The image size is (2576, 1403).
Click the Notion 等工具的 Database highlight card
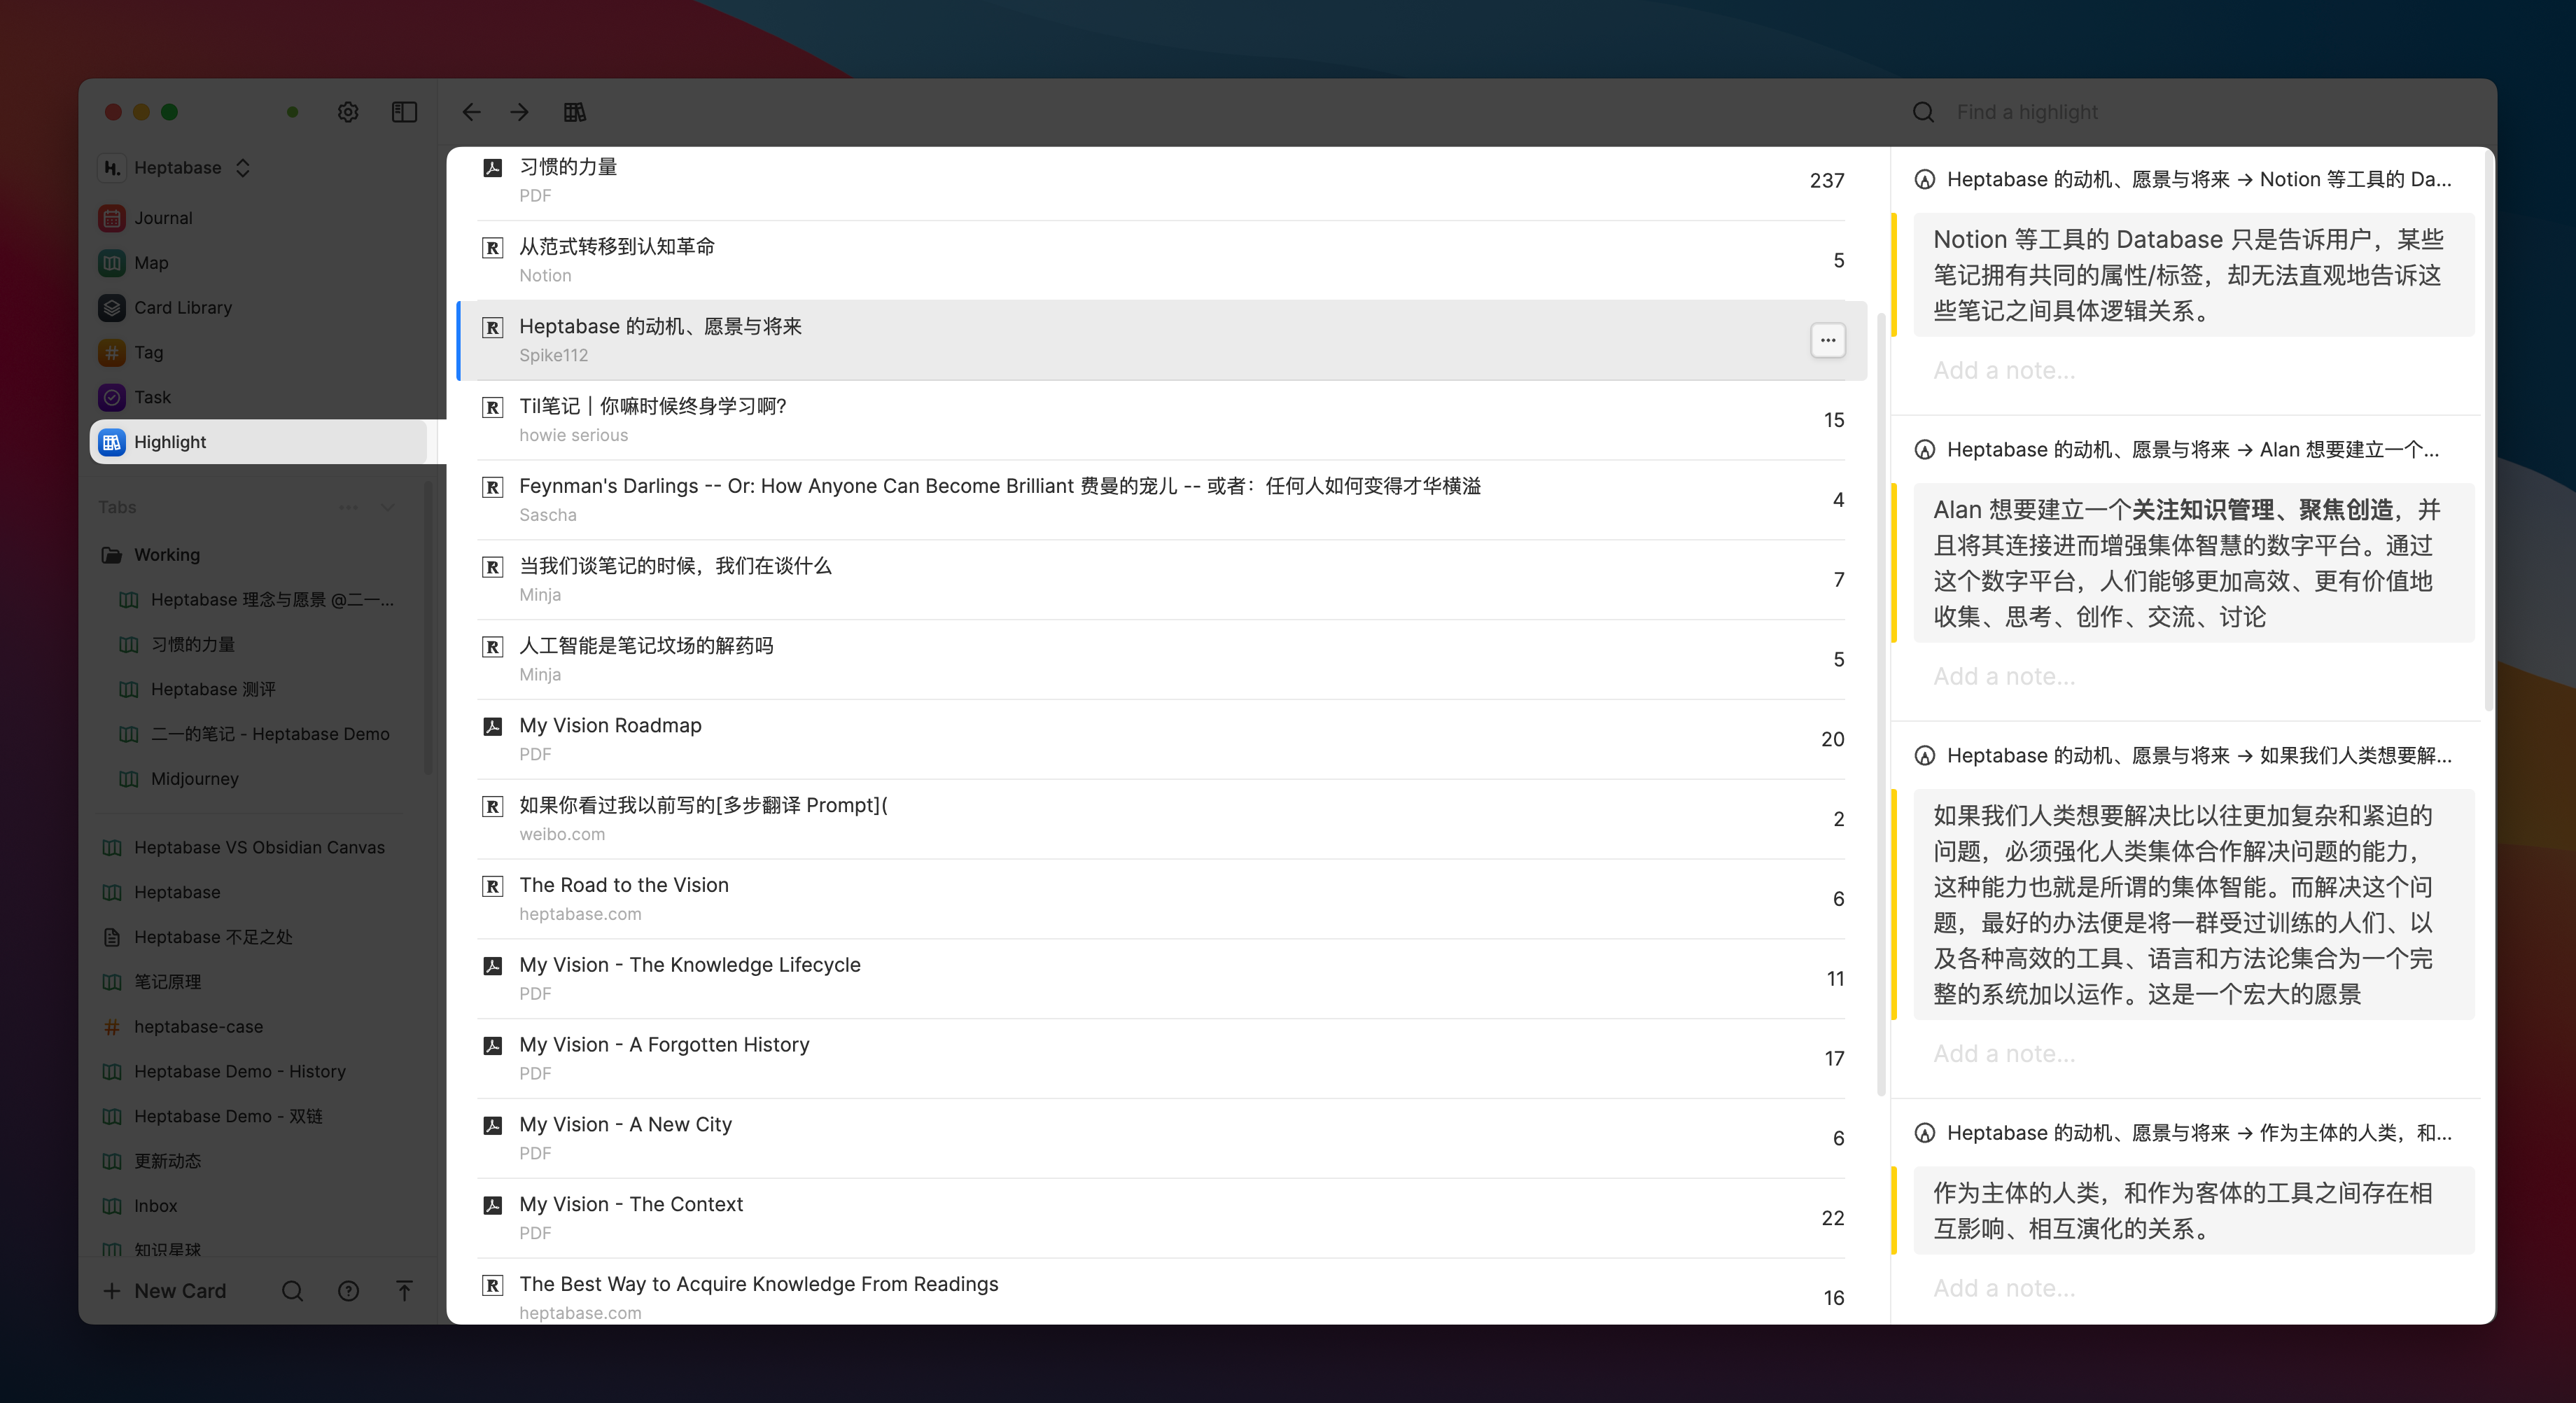click(2194, 275)
